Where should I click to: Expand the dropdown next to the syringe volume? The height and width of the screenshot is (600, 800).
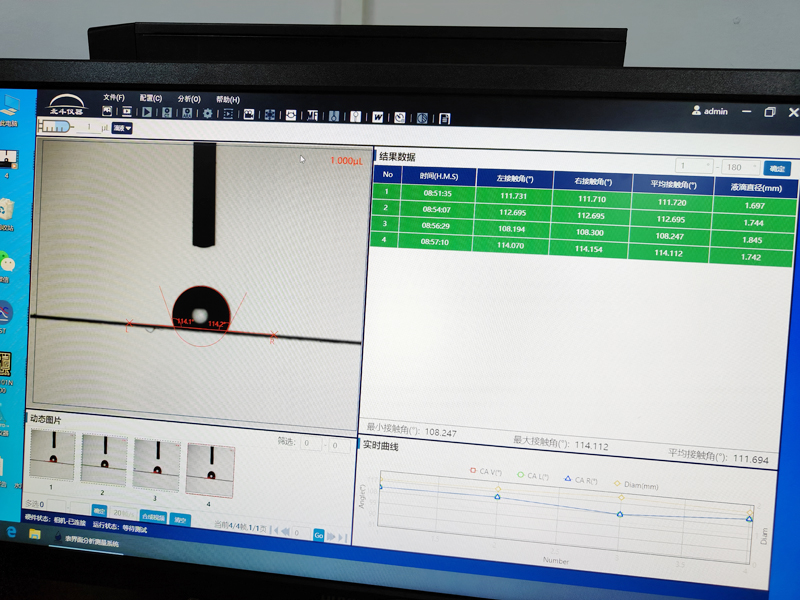pos(122,128)
